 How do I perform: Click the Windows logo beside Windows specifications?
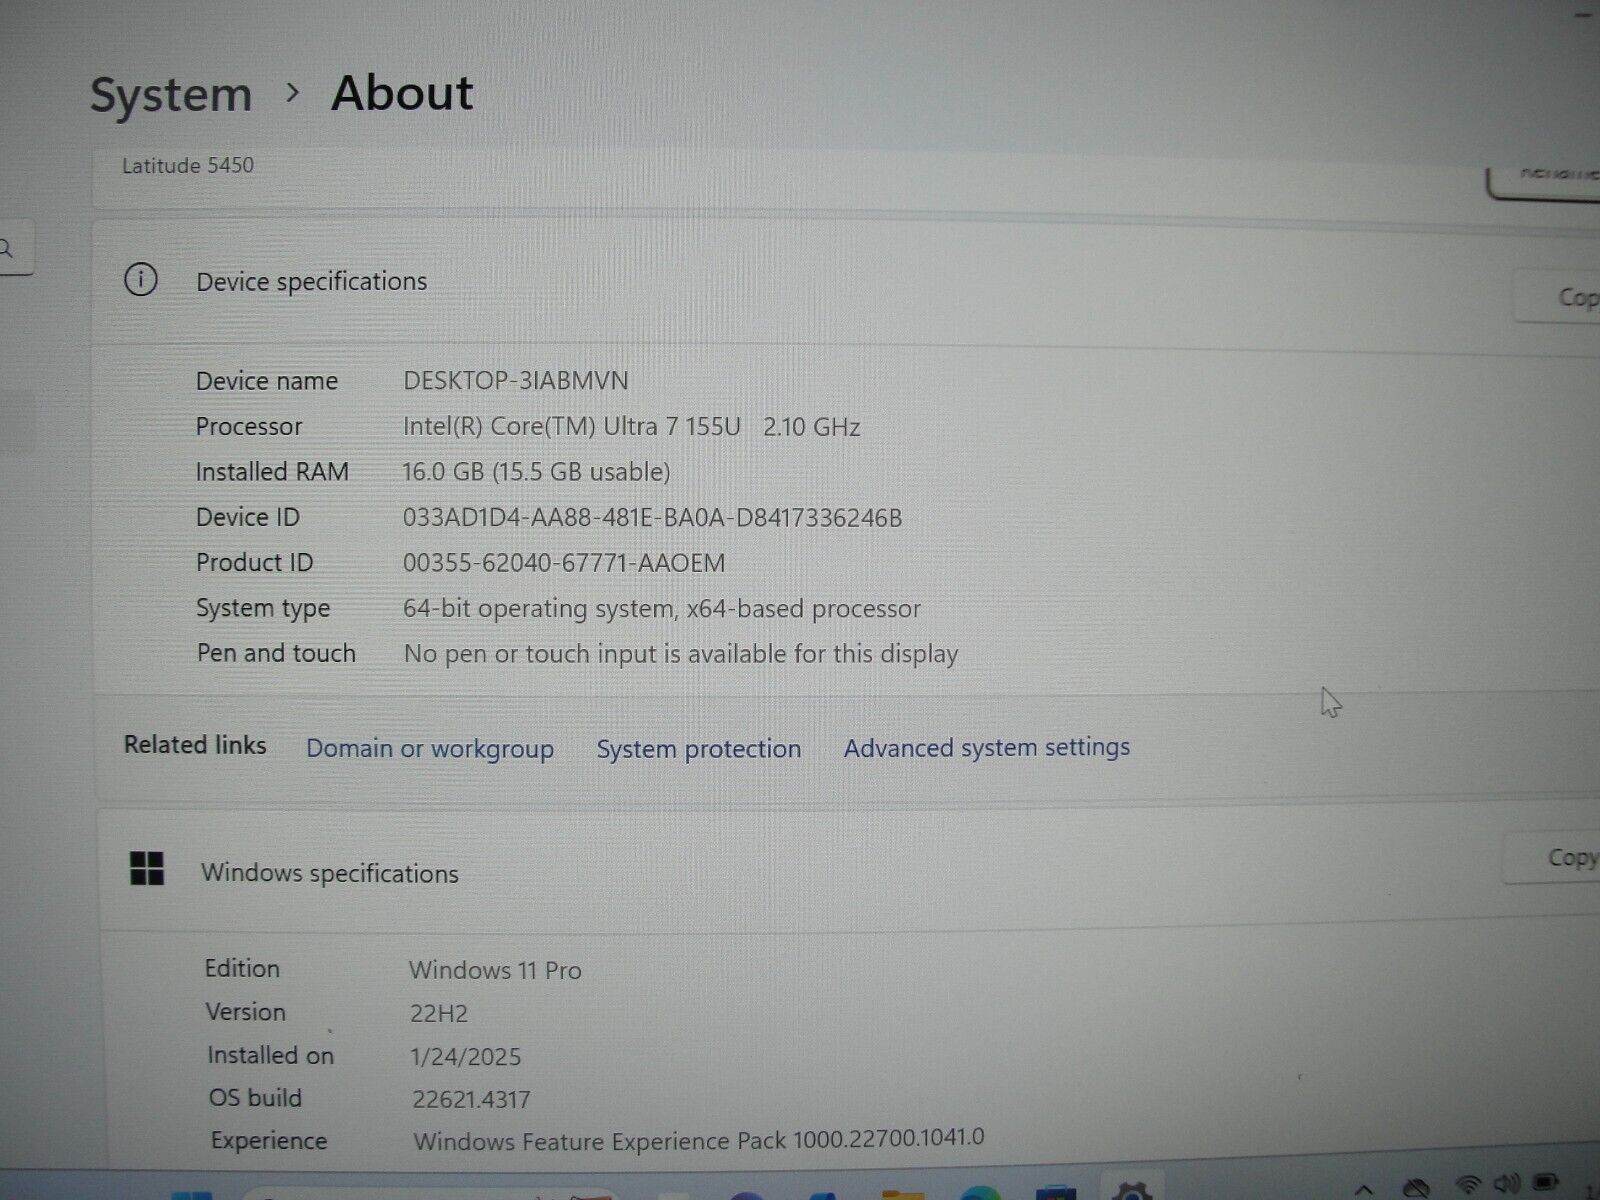[147, 868]
